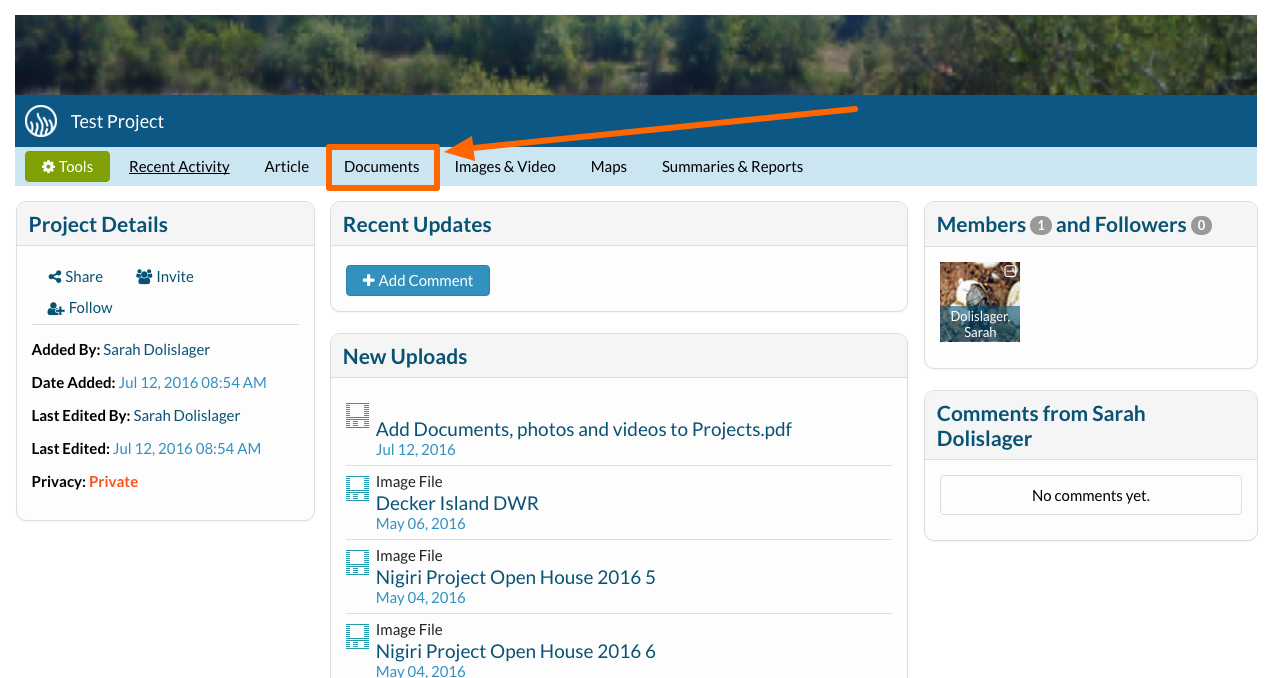Open Sarah Dolislager's member thumbnail
The height and width of the screenshot is (678, 1272).
tap(979, 302)
